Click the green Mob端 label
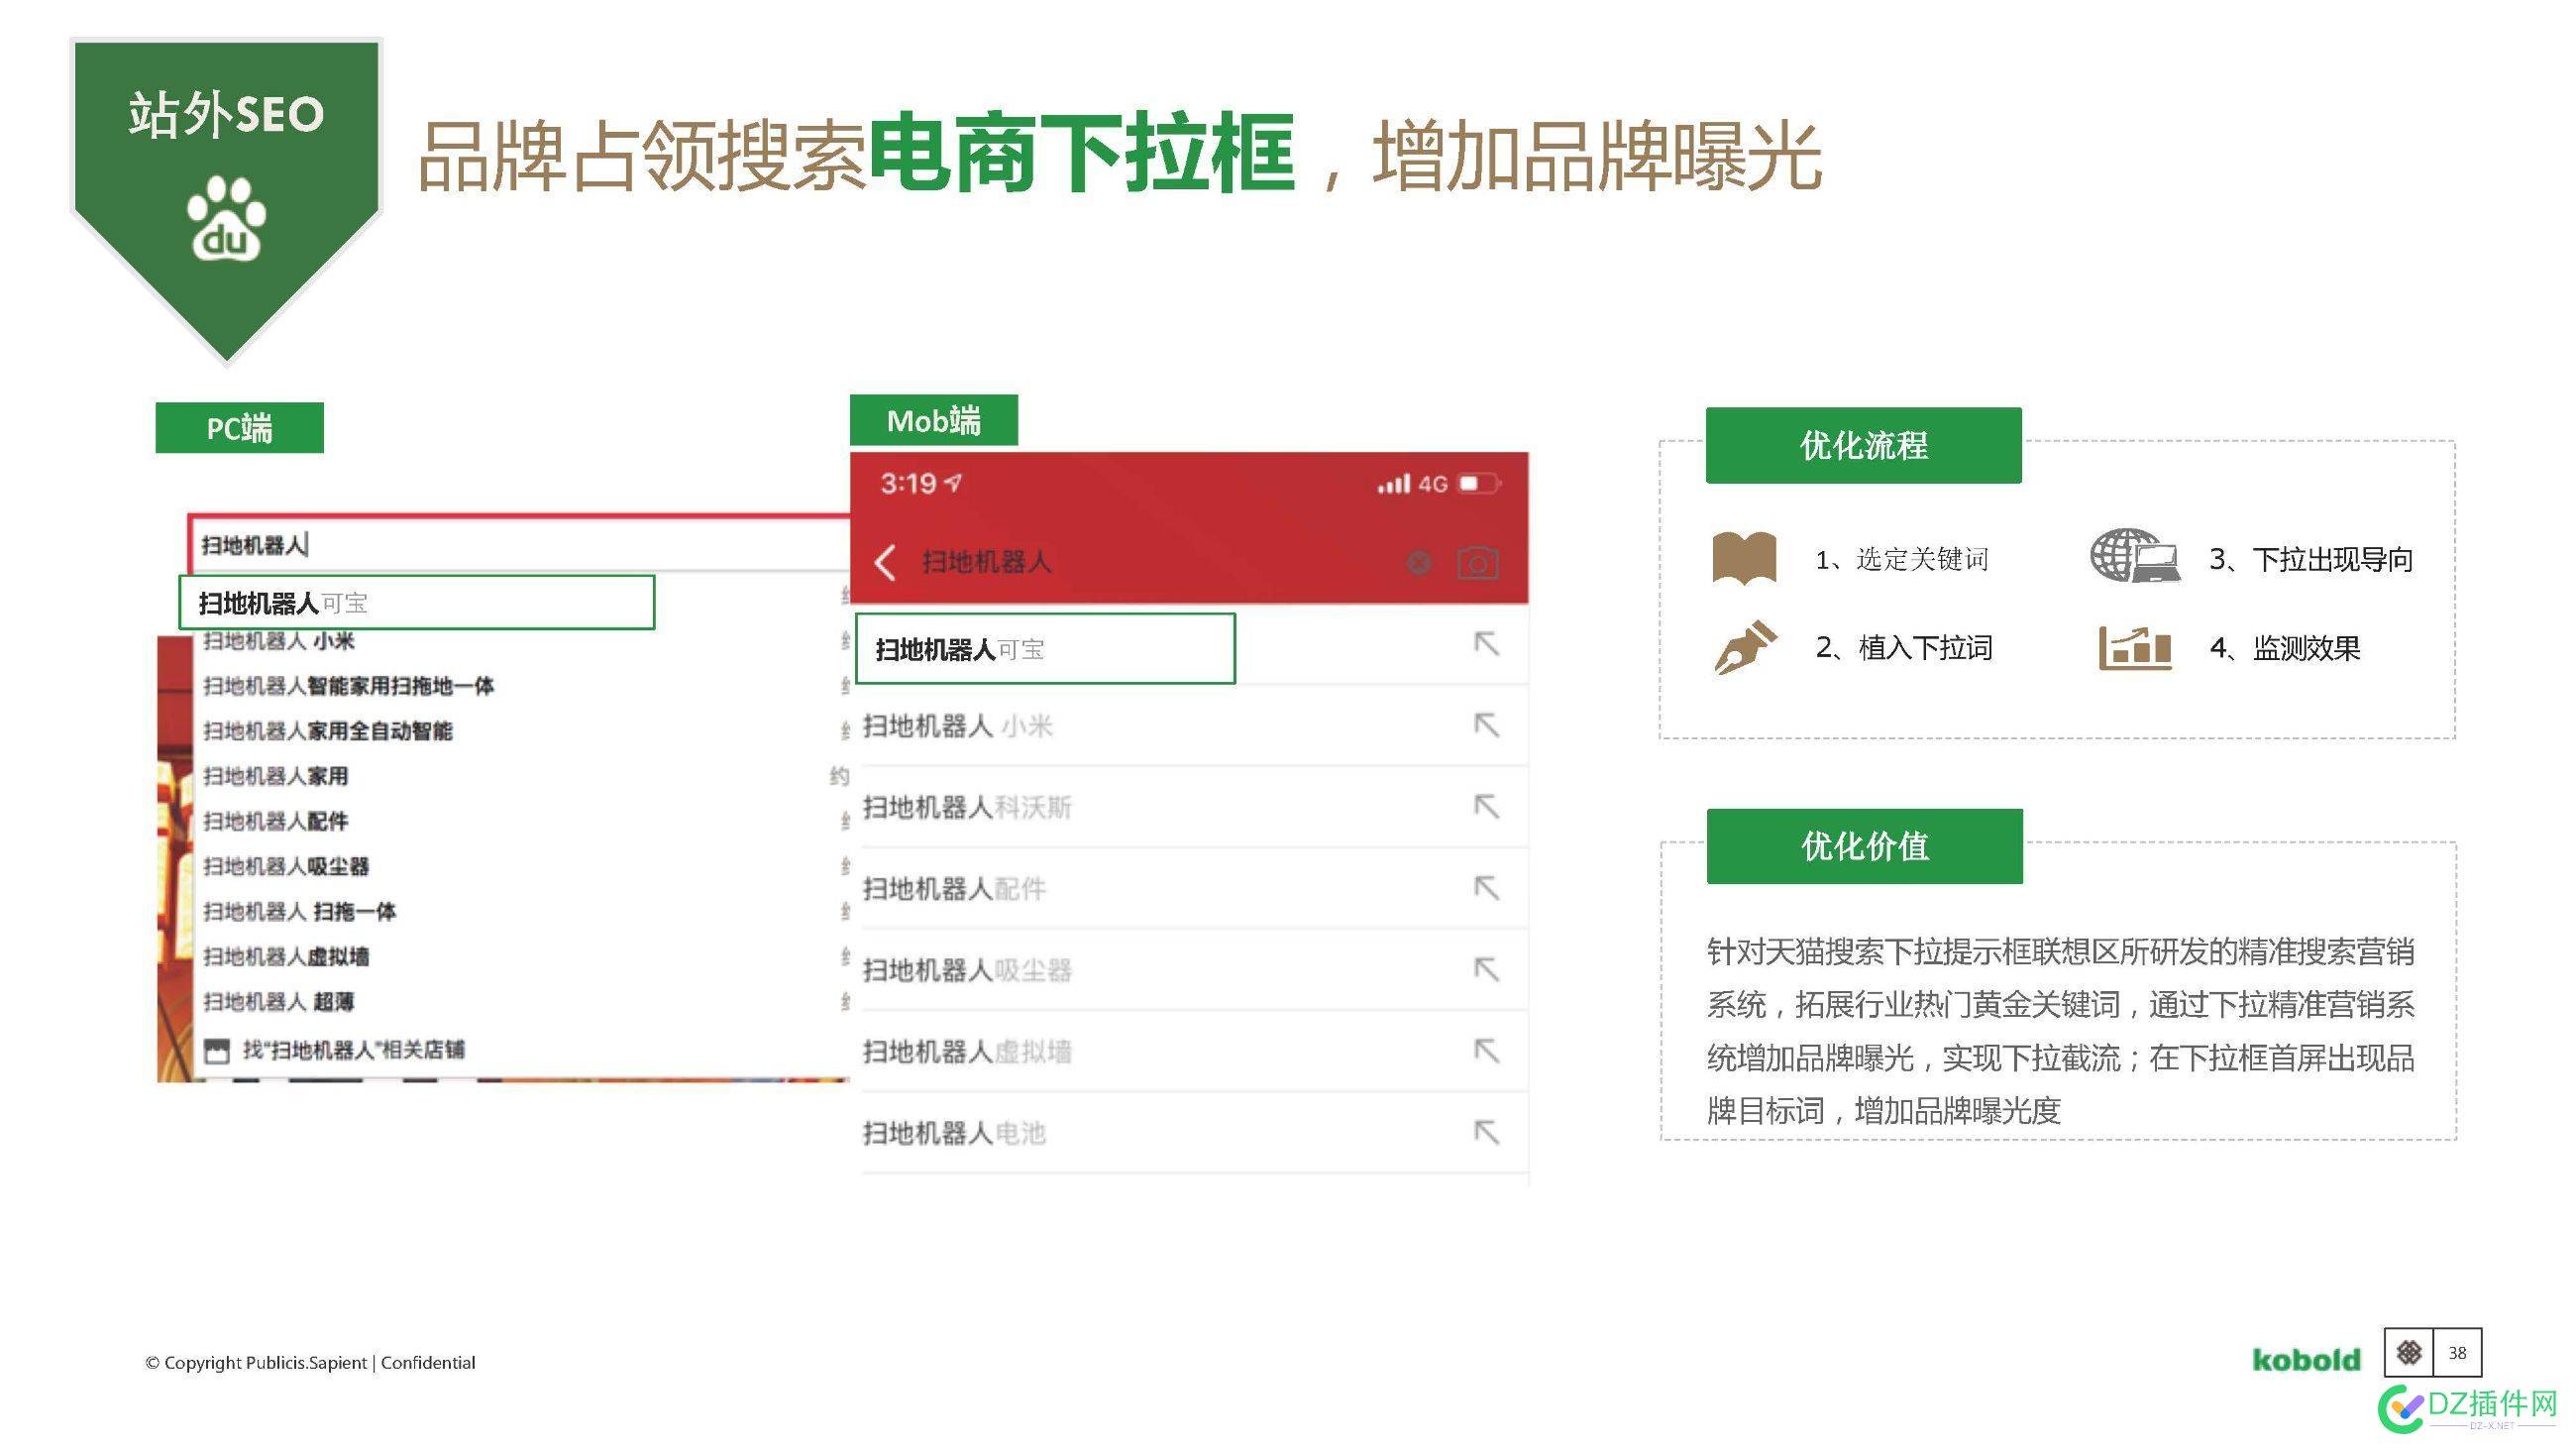 pyautogui.click(x=933, y=421)
